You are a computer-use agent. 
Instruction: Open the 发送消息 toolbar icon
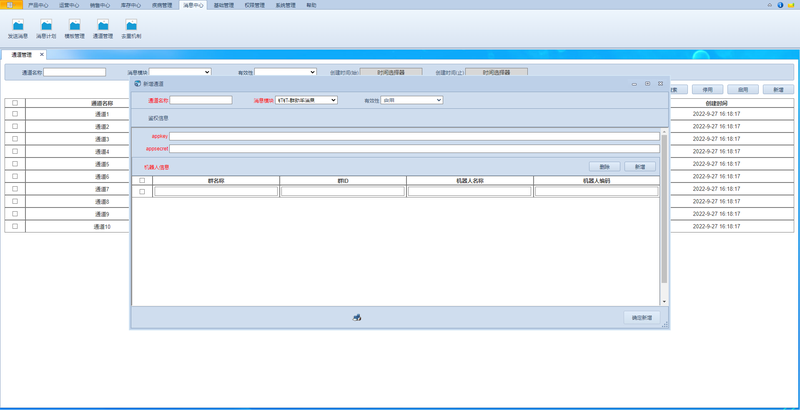18,29
